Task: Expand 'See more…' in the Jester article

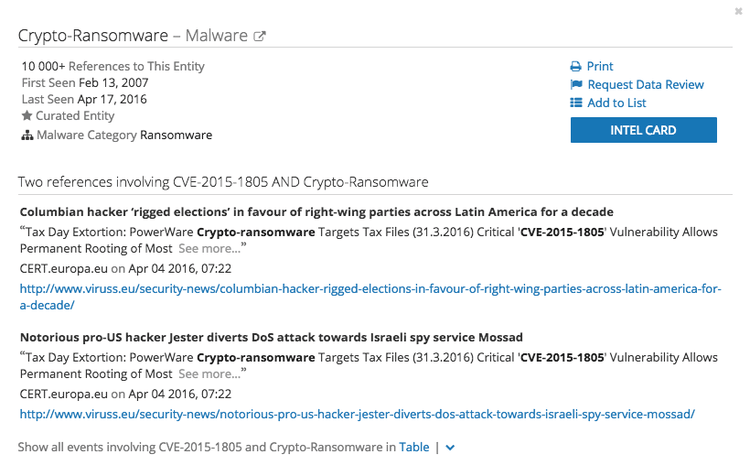Action: [209, 373]
